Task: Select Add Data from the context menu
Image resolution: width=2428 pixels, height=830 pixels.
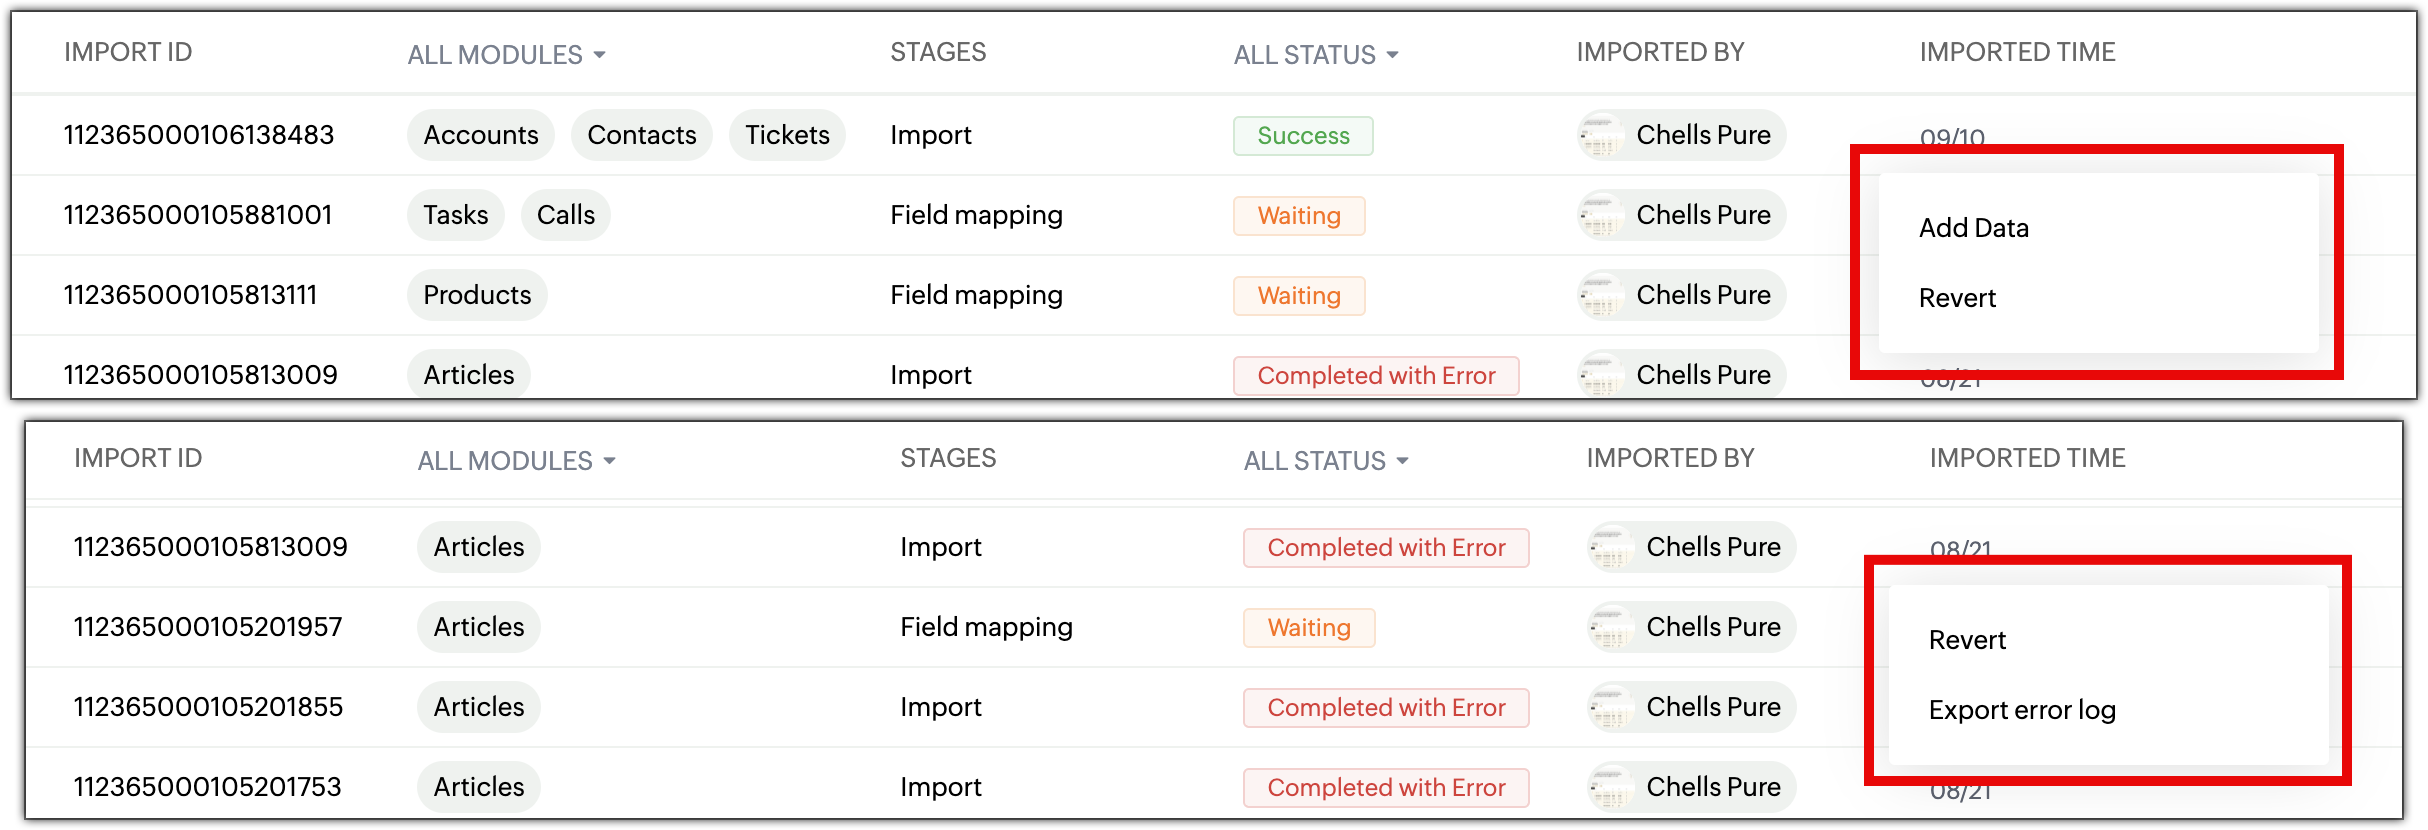Action: (x=1974, y=227)
